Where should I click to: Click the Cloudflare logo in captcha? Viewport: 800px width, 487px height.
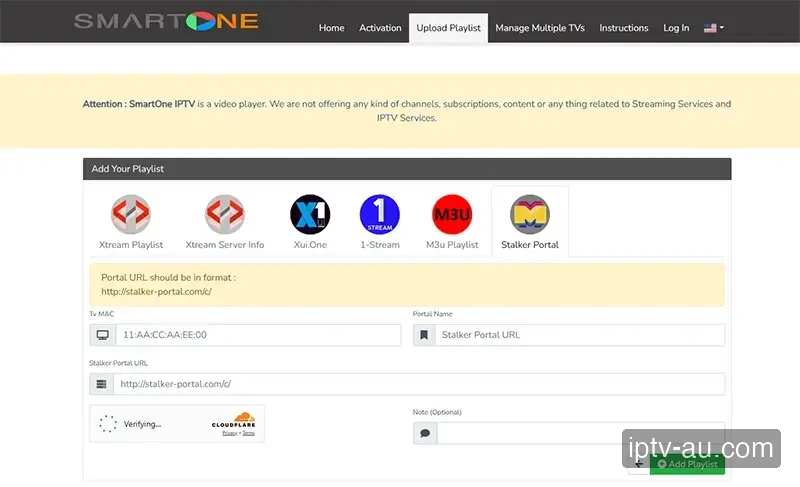(x=234, y=420)
